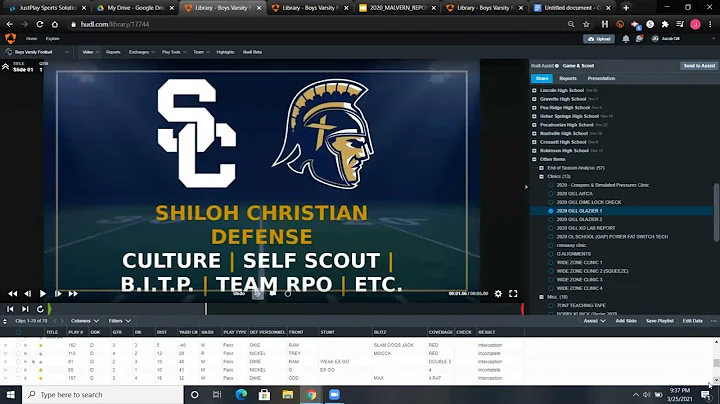Bookmark this page with the star icon
The height and width of the screenshot is (404, 720).
586,24
